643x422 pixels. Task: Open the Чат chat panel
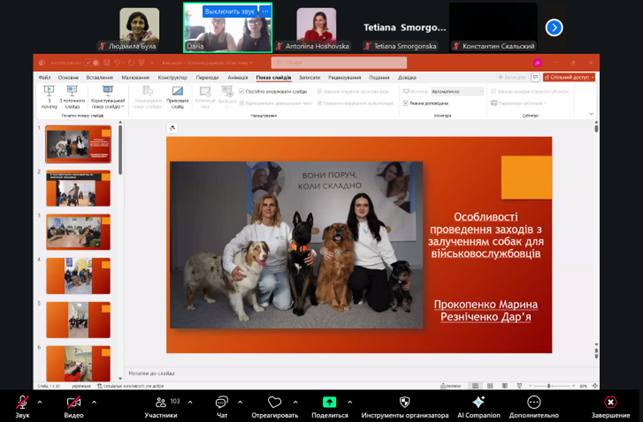pos(222,402)
